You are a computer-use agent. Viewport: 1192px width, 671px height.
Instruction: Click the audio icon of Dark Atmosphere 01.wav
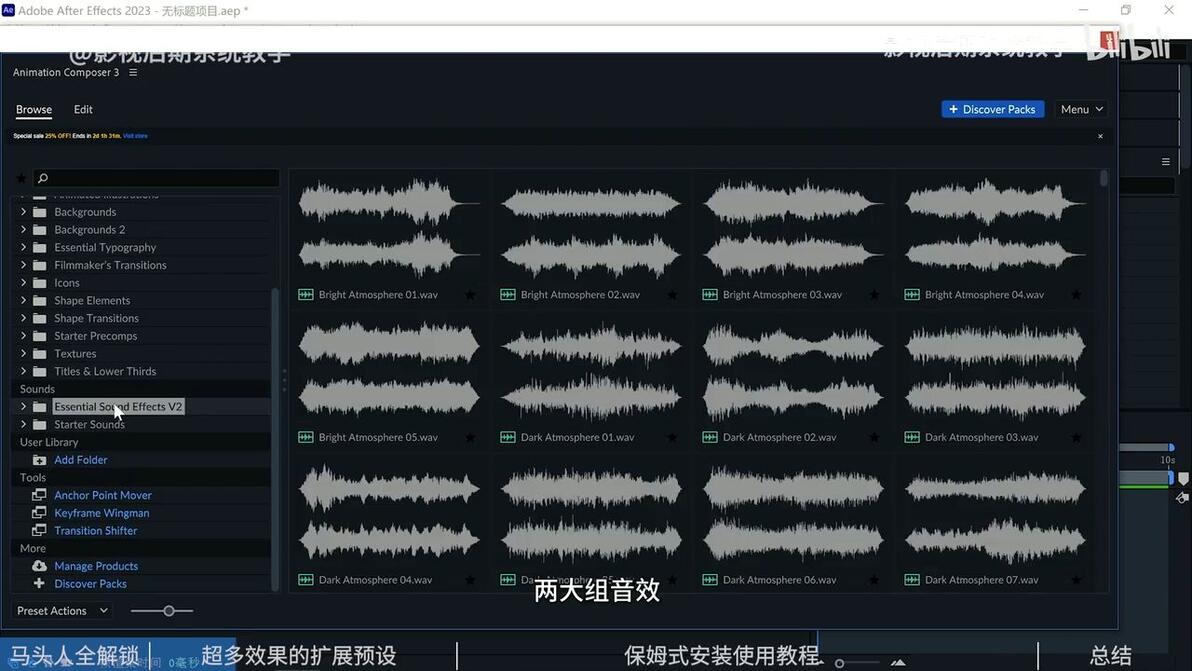click(x=508, y=437)
